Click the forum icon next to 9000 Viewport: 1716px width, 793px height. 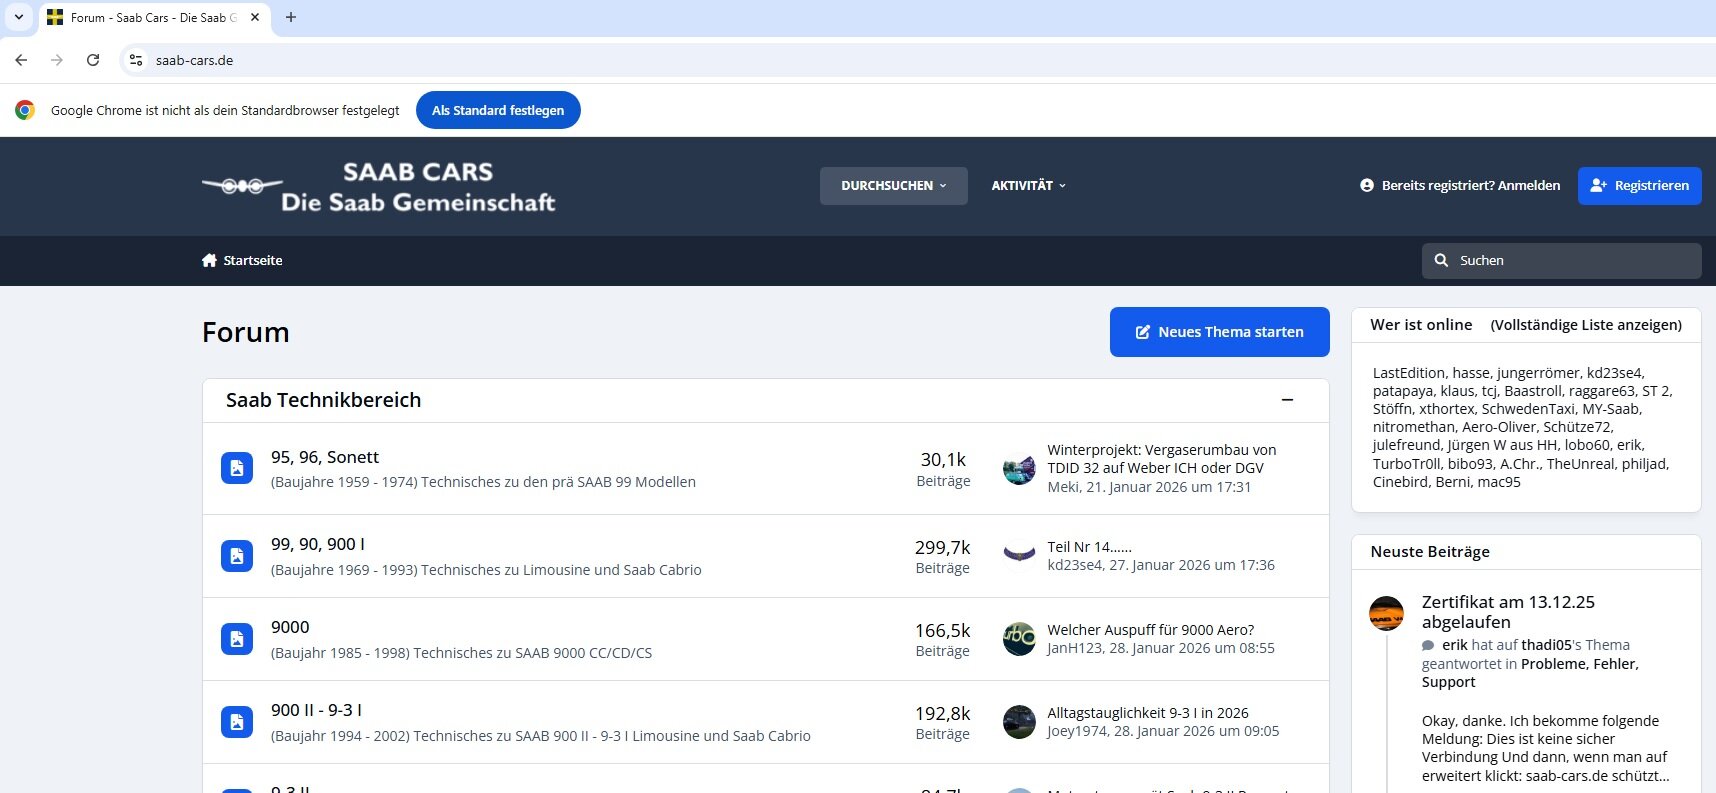[237, 639]
